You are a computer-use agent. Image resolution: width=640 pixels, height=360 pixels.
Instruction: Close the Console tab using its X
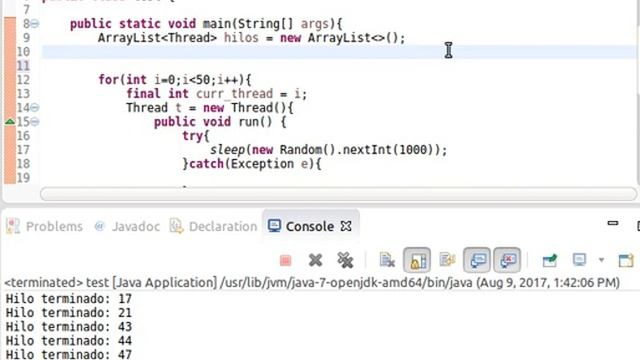(x=346, y=226)
